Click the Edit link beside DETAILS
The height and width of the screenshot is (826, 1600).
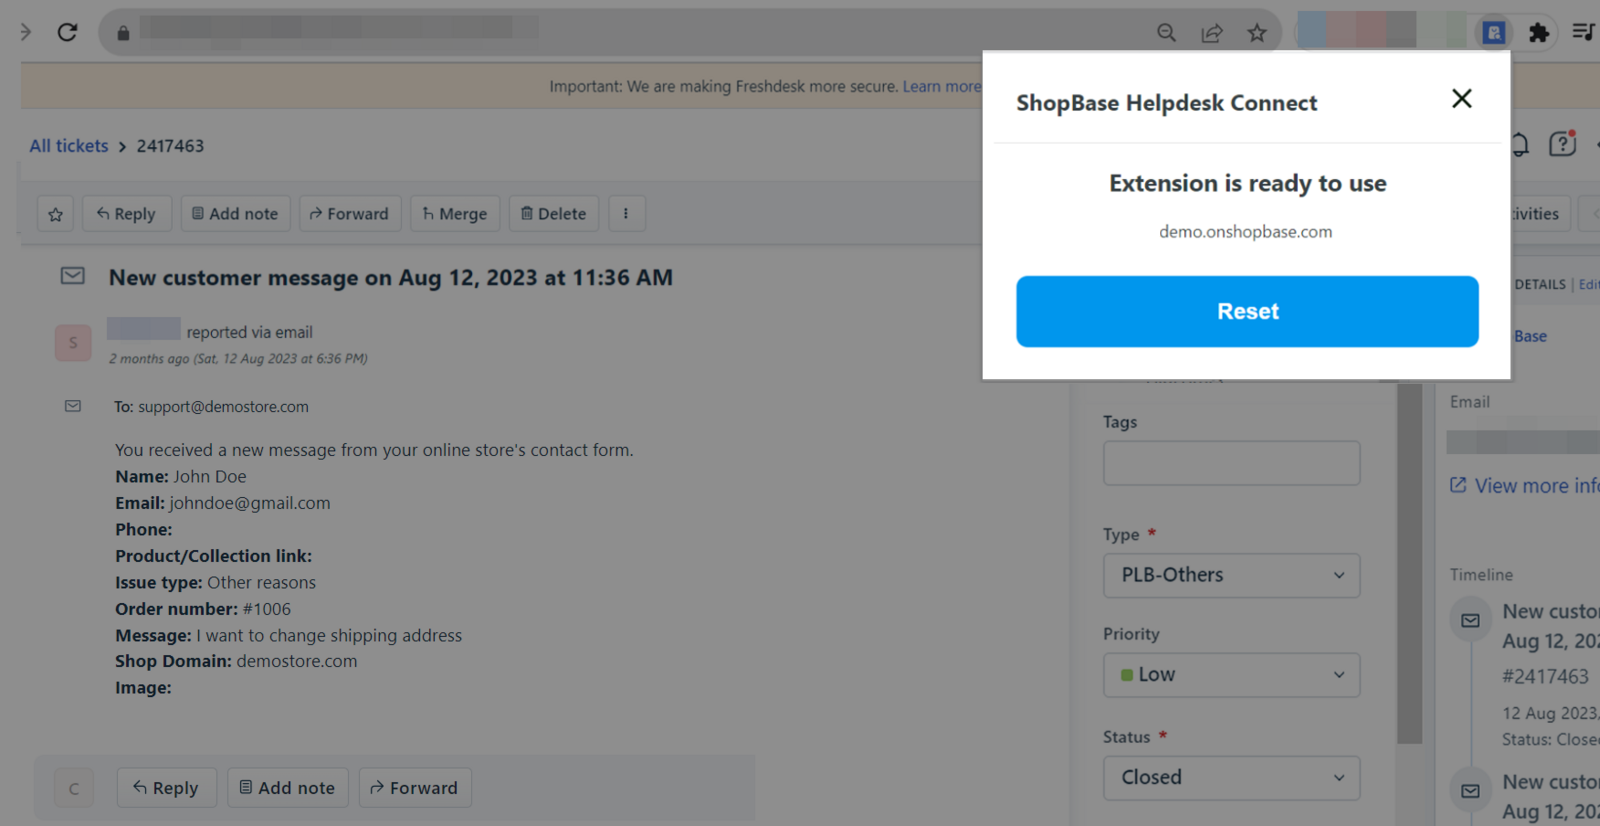[x=1589, y=285]
